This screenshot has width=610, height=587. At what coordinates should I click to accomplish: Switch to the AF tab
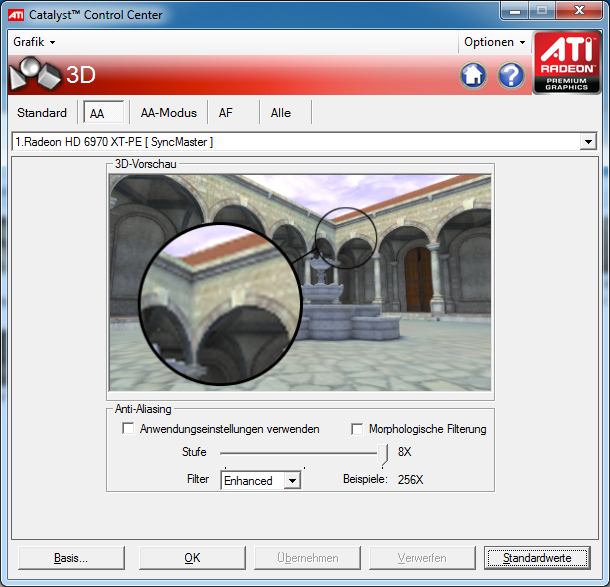226,113
